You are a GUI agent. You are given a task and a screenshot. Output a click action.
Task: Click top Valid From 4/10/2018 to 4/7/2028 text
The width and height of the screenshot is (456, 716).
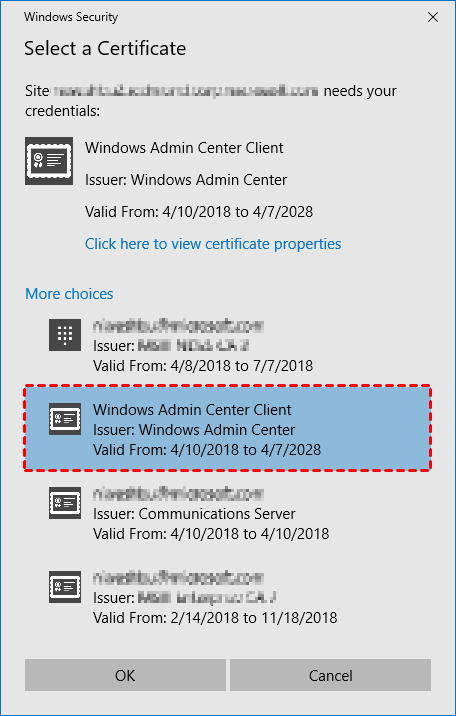tap(199, 212)
